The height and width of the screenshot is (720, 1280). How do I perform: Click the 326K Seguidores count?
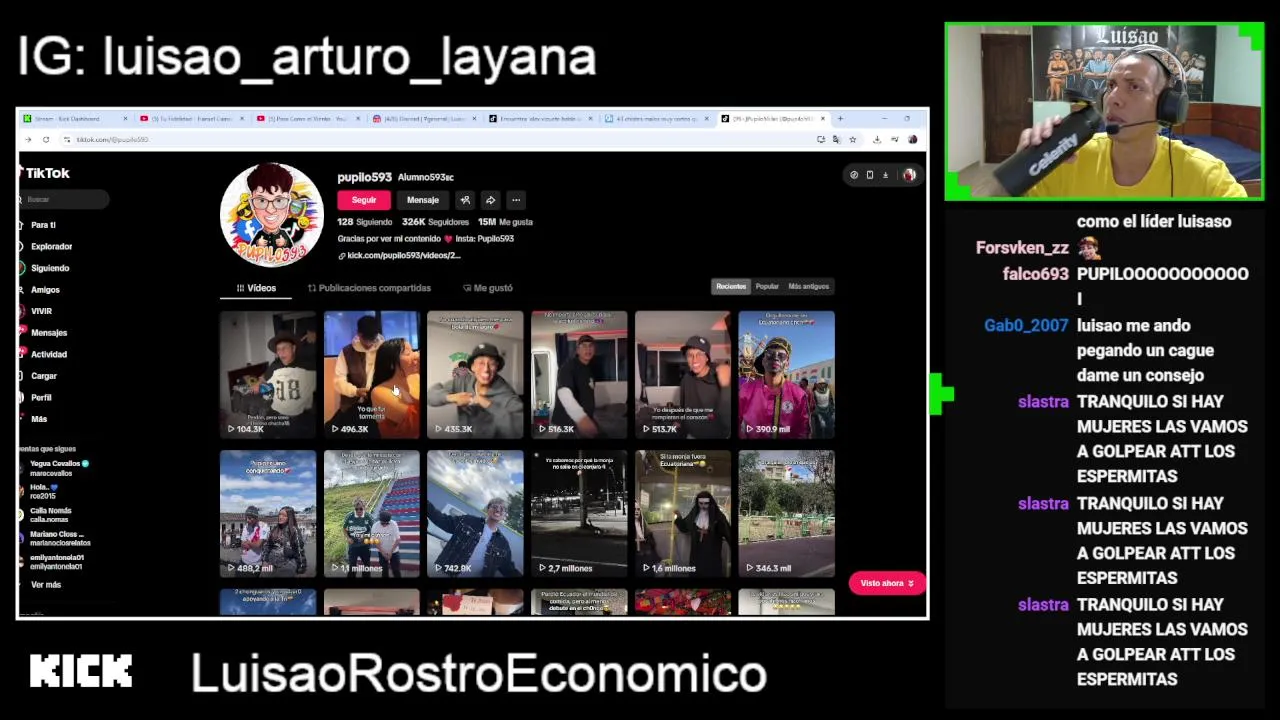tap(435, 222)
